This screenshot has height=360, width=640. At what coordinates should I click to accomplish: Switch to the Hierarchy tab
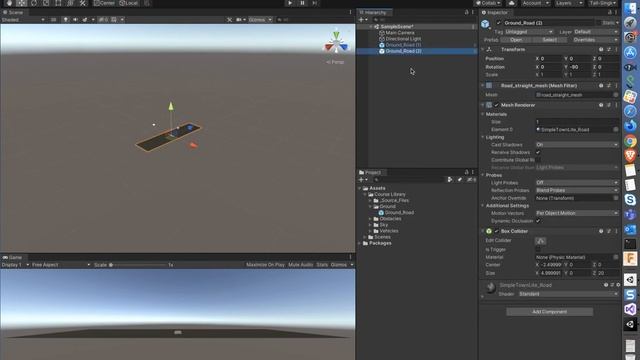(374, 12)
